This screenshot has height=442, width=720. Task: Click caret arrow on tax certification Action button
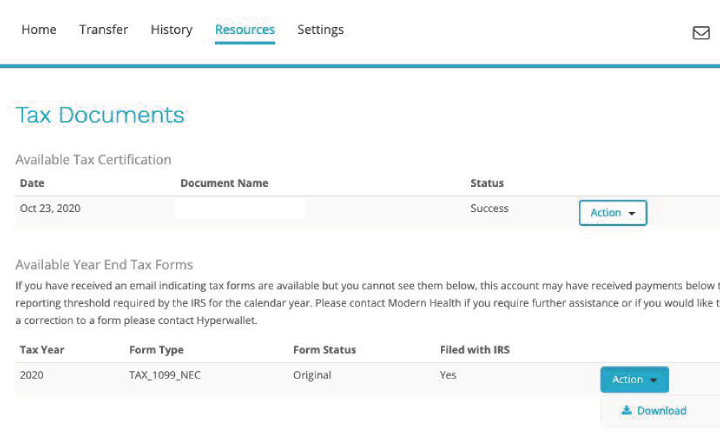[x=632, y=213]
